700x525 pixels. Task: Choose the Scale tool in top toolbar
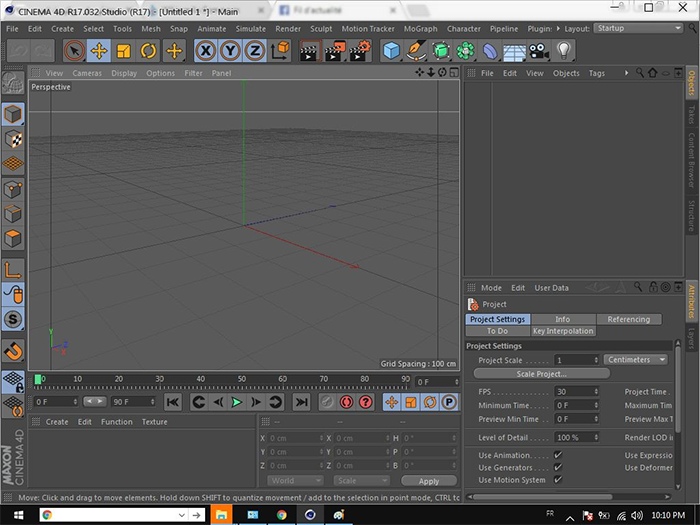[x=124, y=51]
